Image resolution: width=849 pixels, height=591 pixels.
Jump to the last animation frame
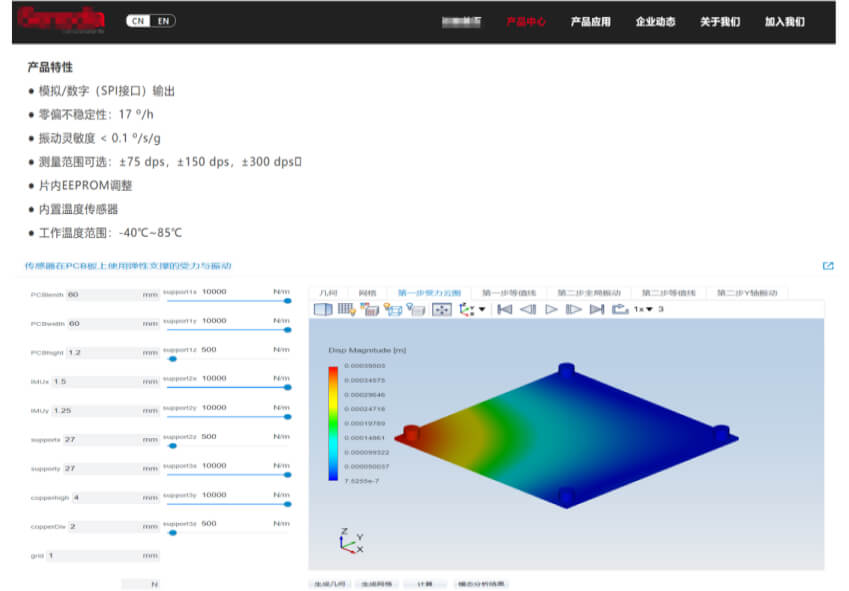[x=597, y=310]
